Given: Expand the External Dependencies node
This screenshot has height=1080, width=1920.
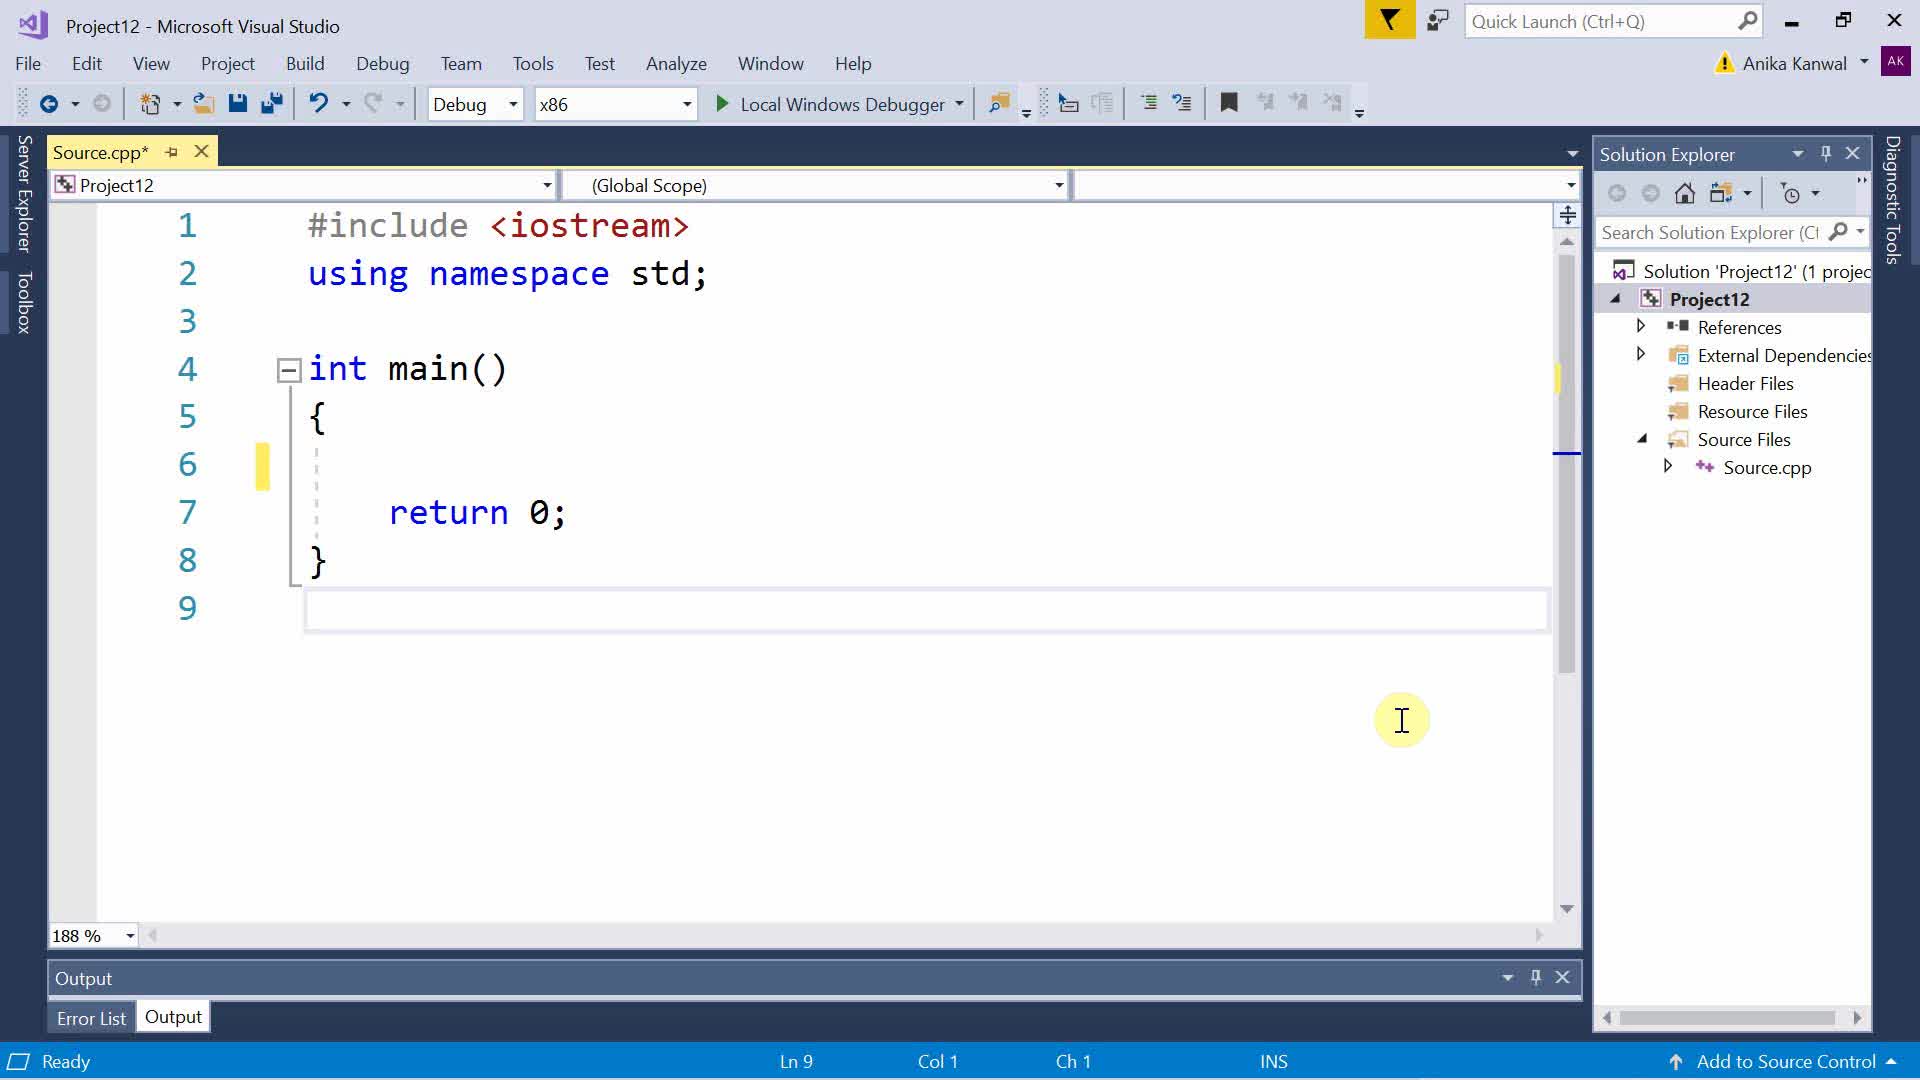Looking at the screenshot, I should pyautogui.click(x=1640, y=354).
